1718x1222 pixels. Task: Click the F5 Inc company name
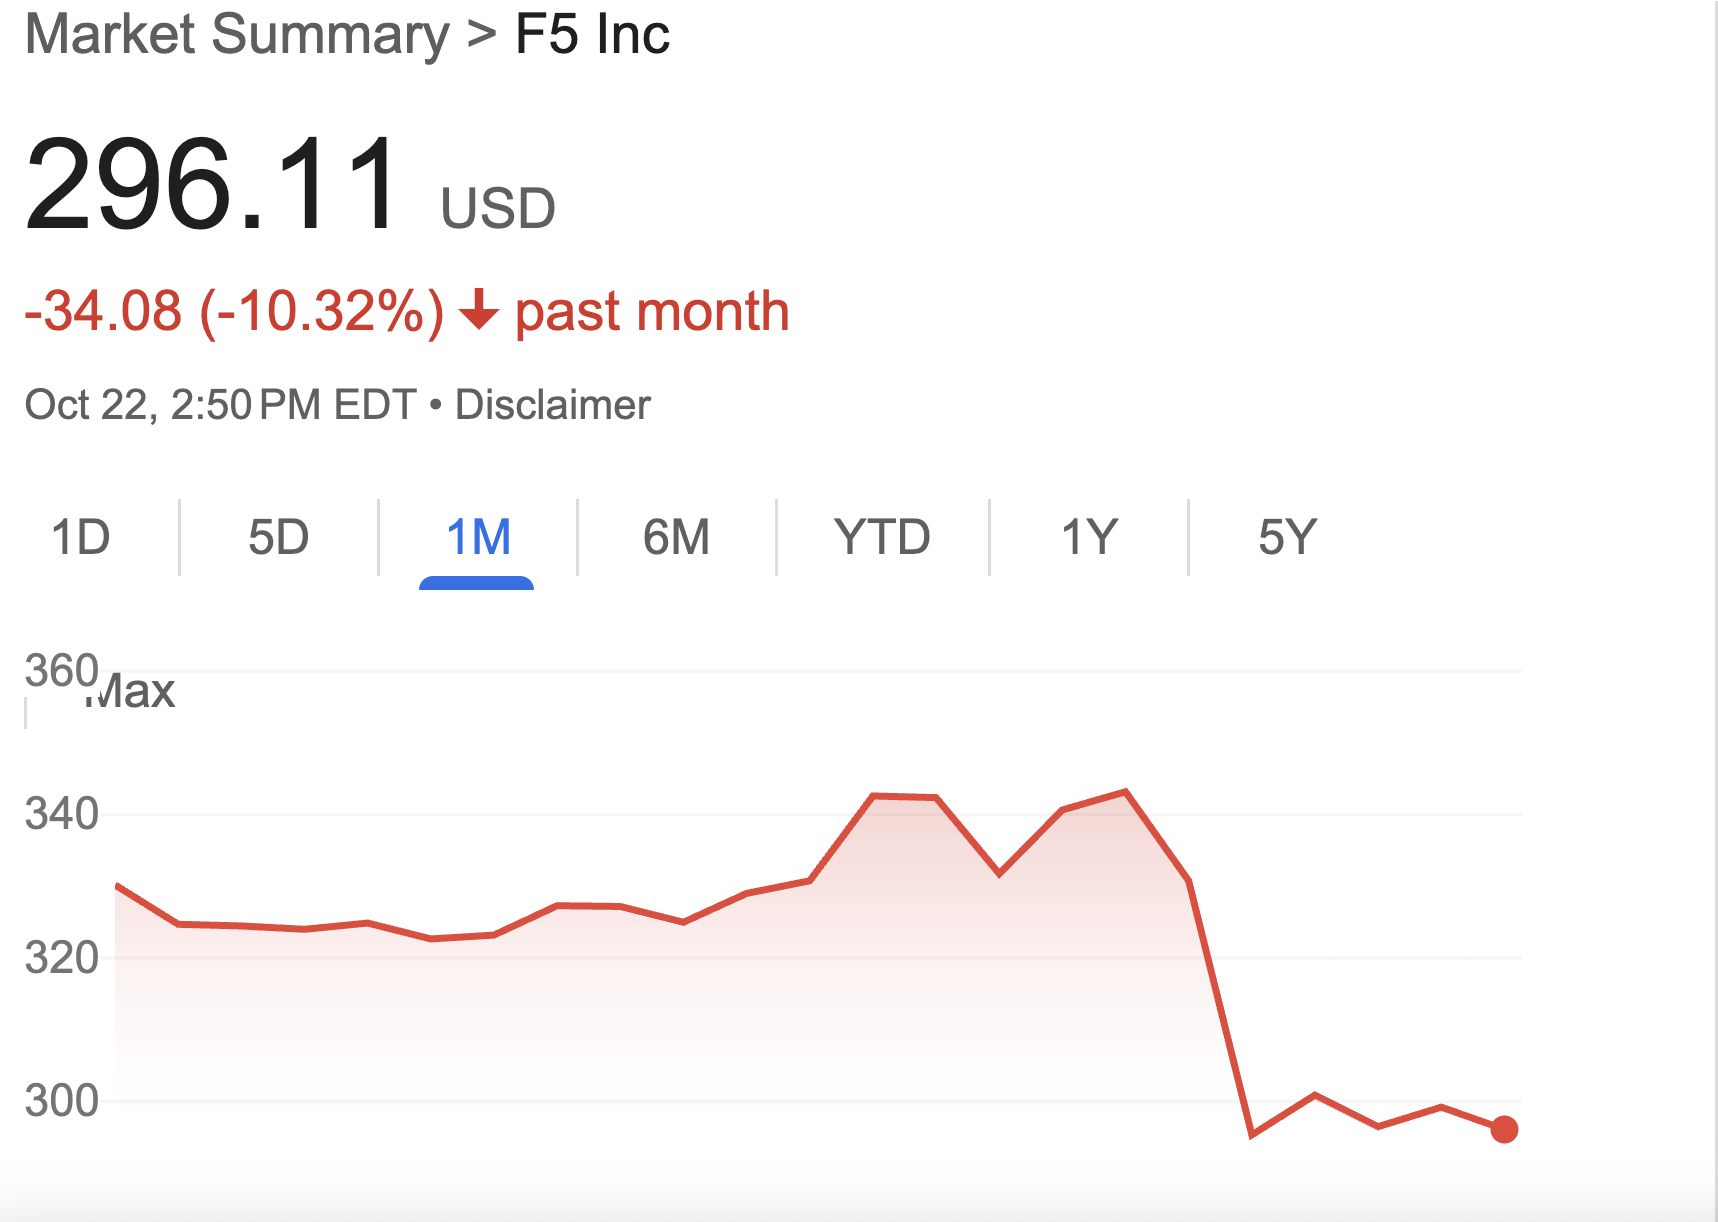tap(592, 35)
